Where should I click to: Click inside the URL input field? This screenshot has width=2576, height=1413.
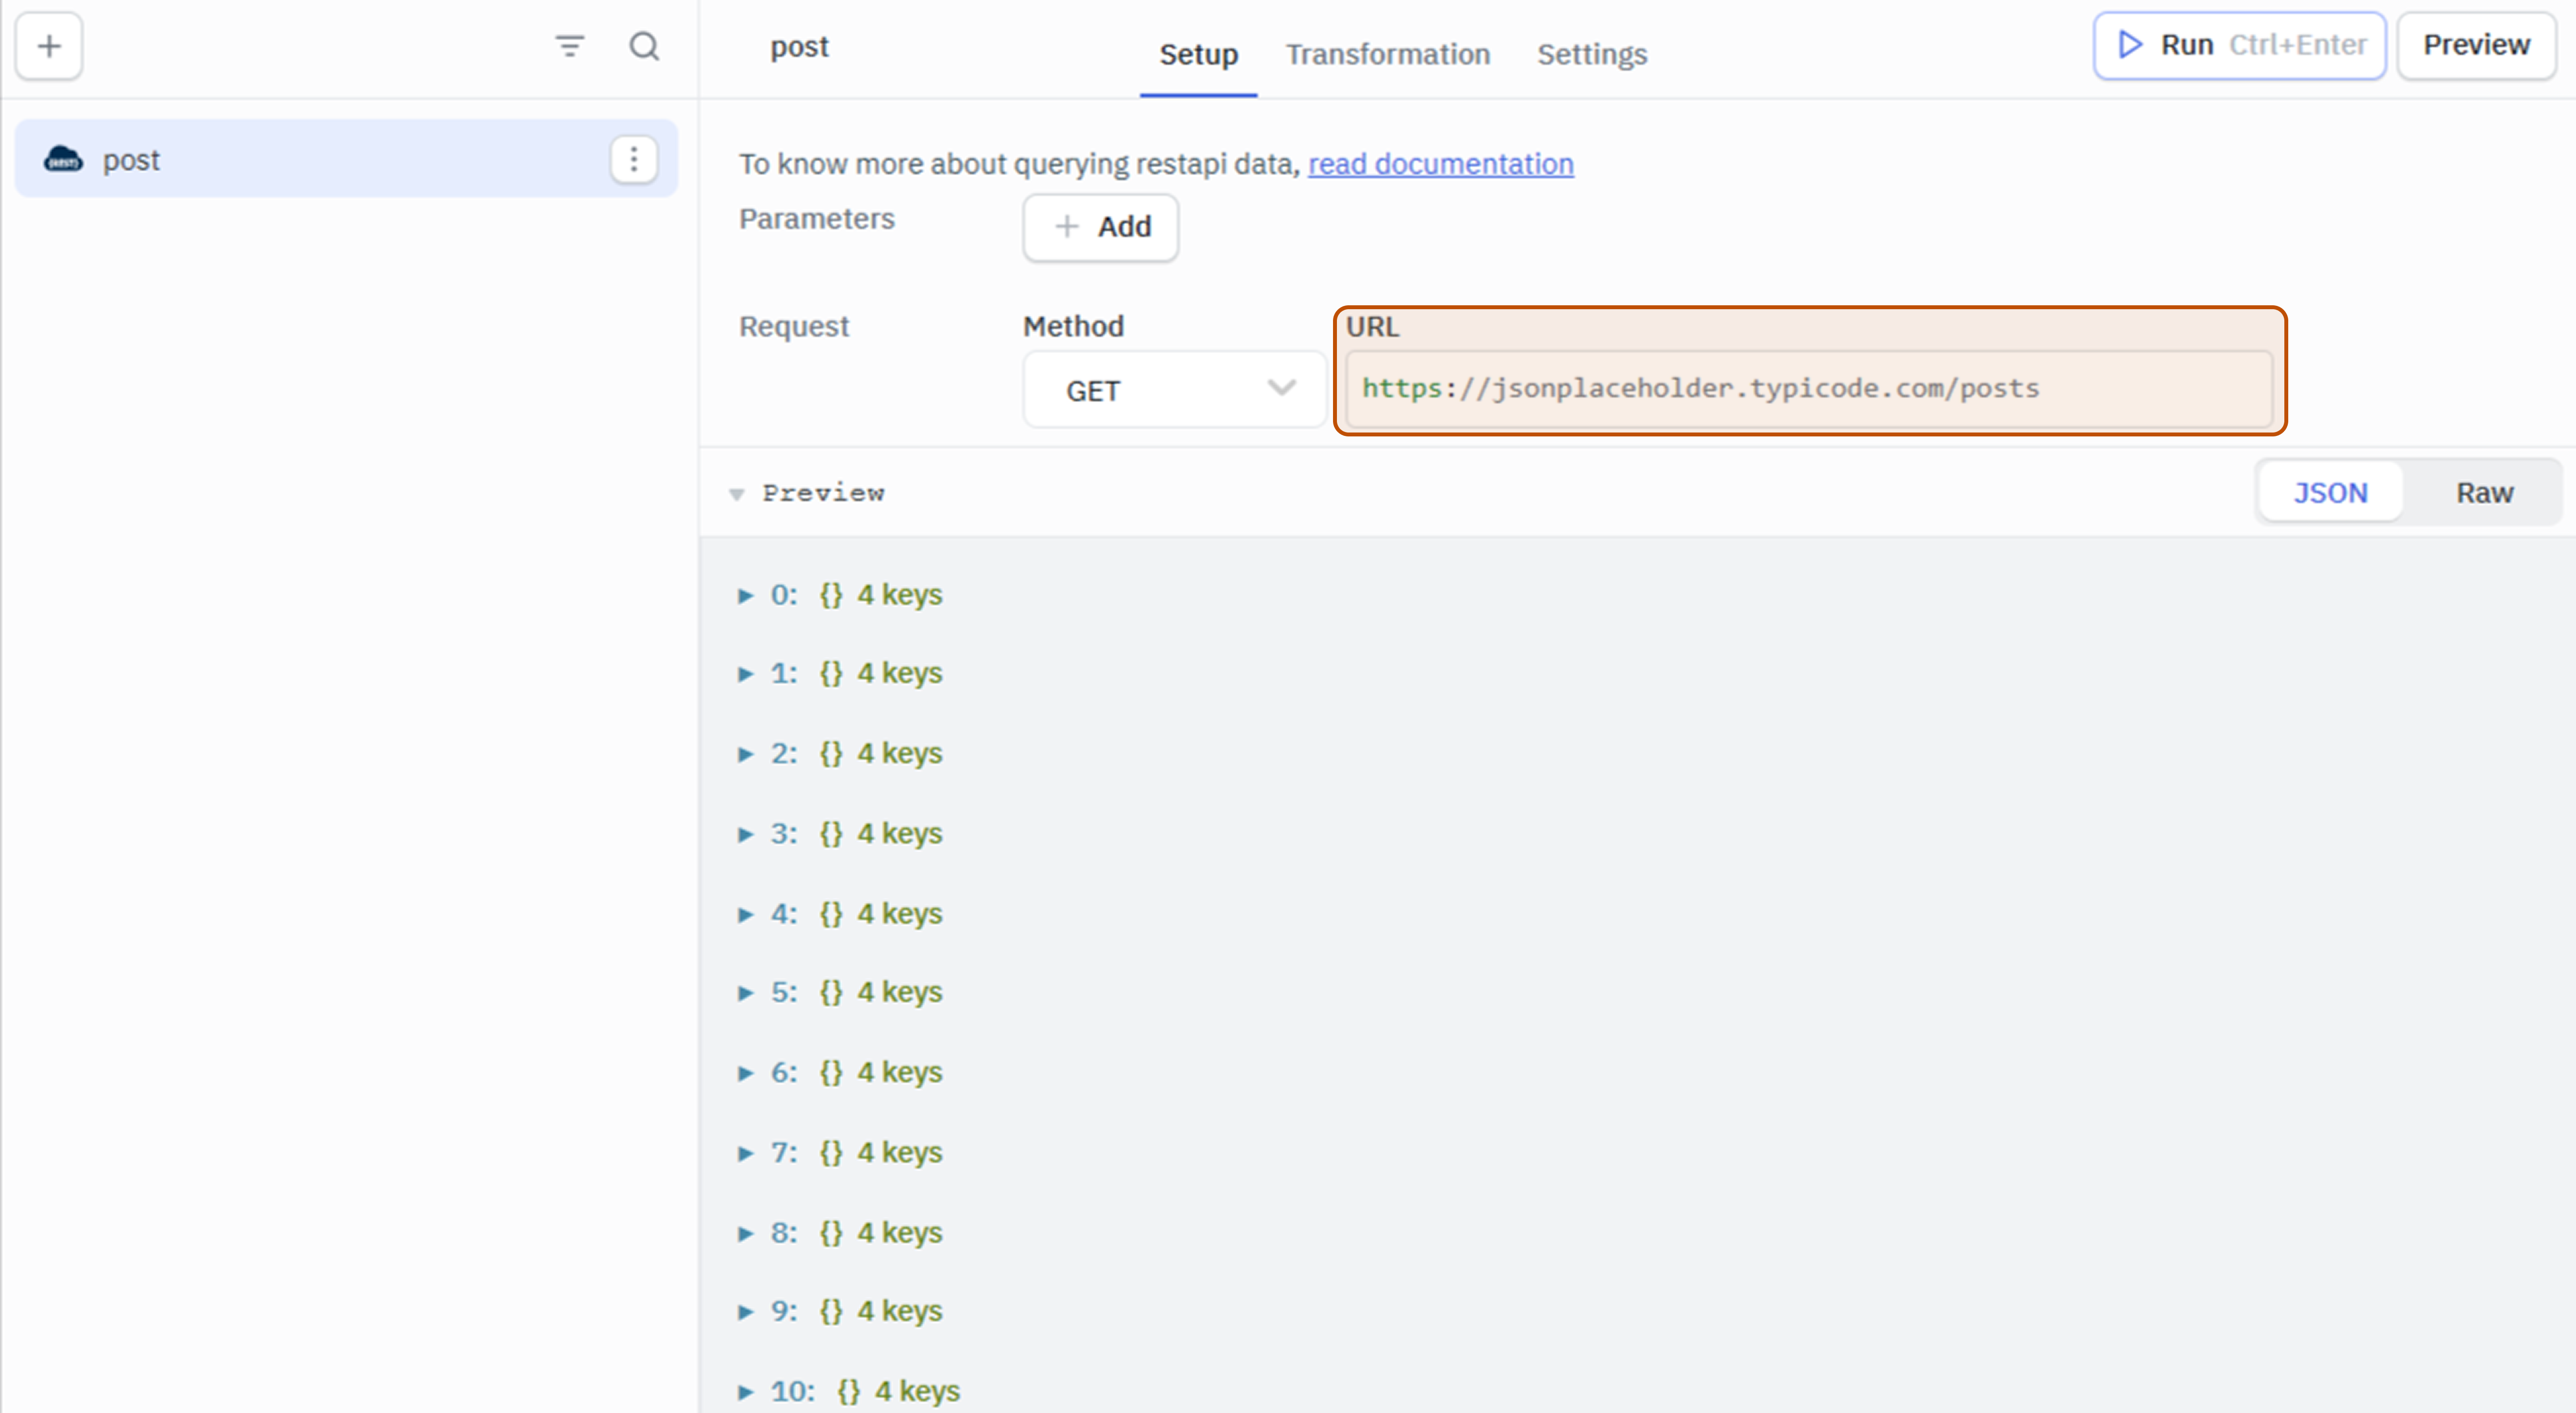(x=1810, y=389)
